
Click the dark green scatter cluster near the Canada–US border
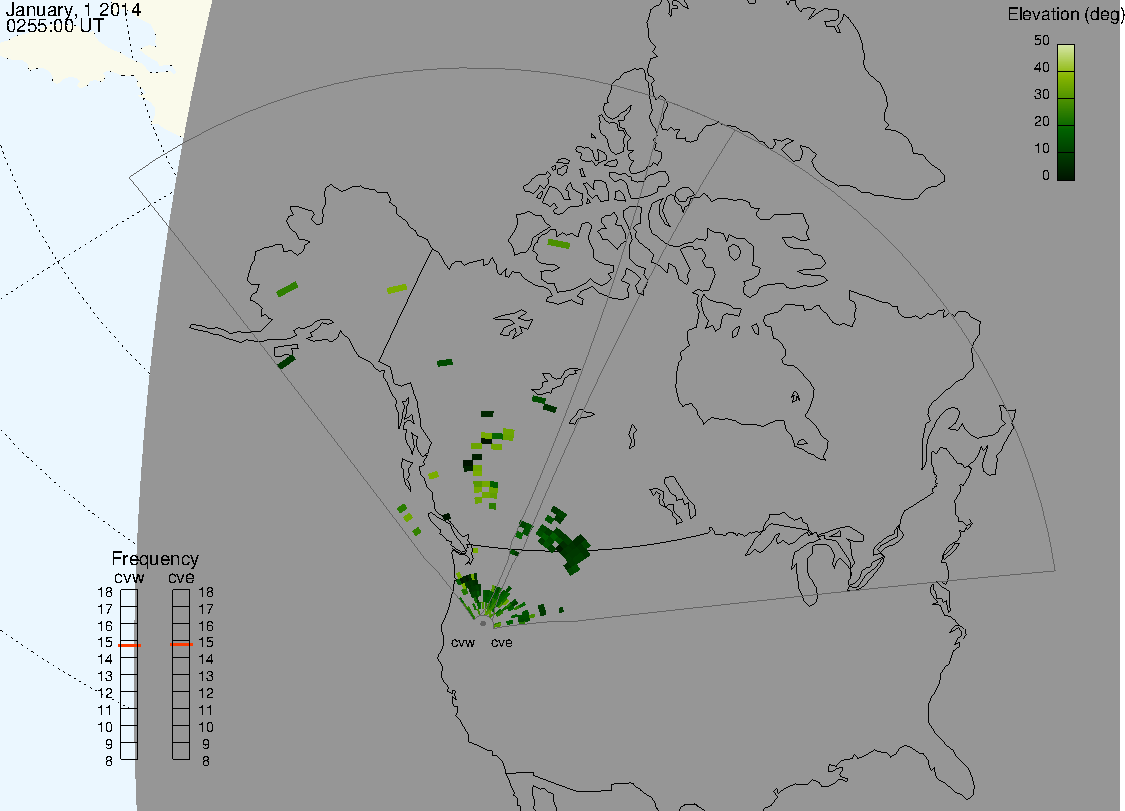(565, 544)
